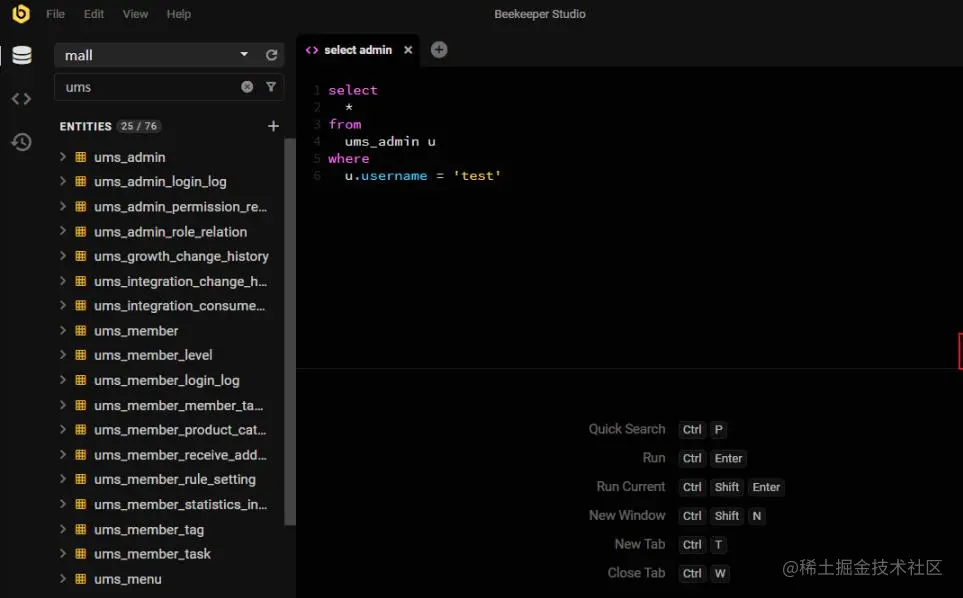Expand the ums_growth_change_history table

[x=63, y=255]
